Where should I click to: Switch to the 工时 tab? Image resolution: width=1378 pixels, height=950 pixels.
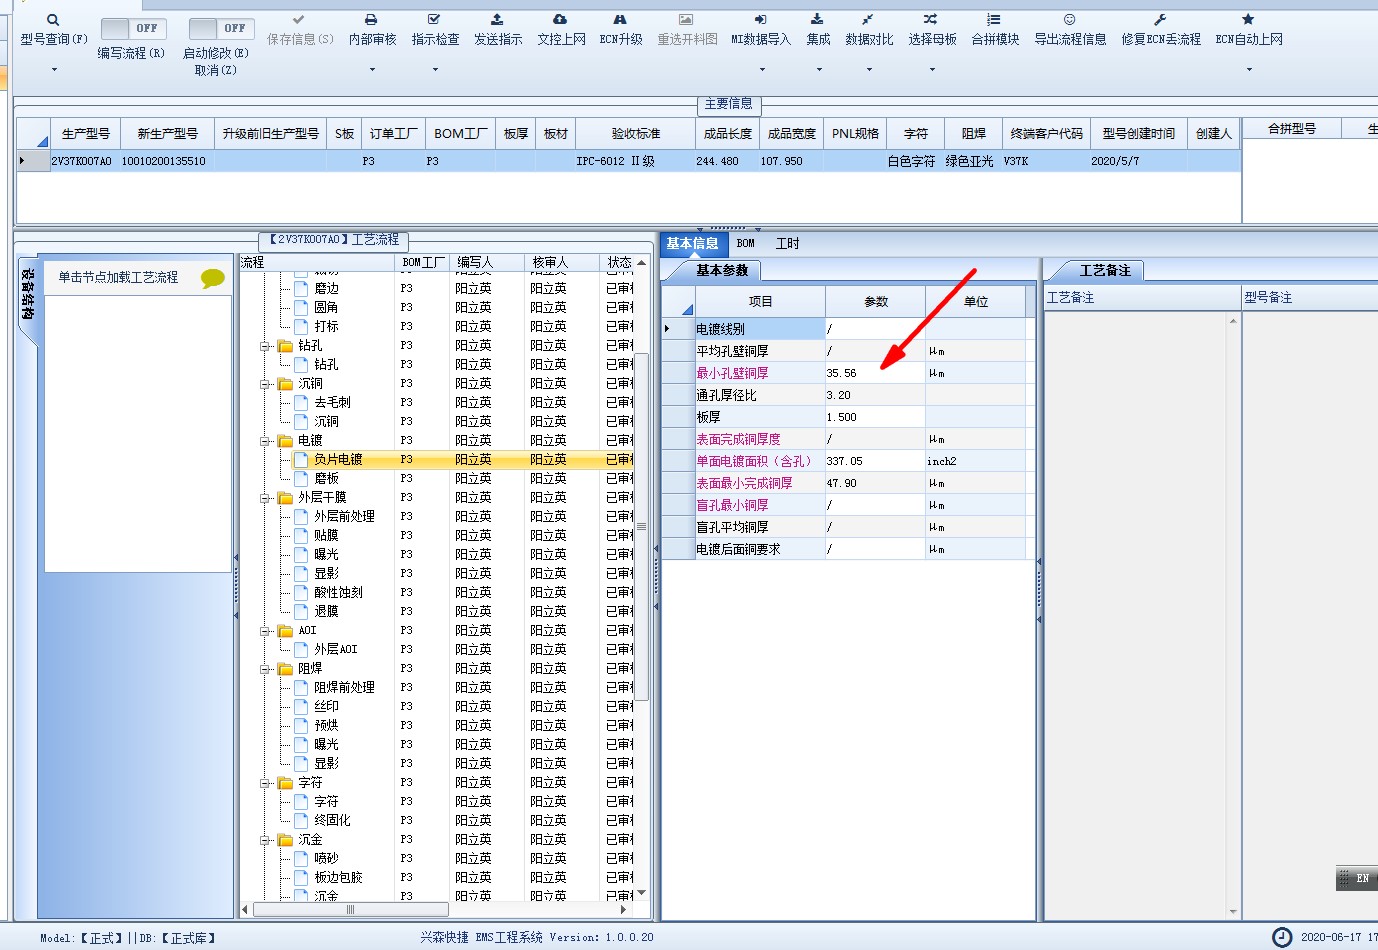788,243
